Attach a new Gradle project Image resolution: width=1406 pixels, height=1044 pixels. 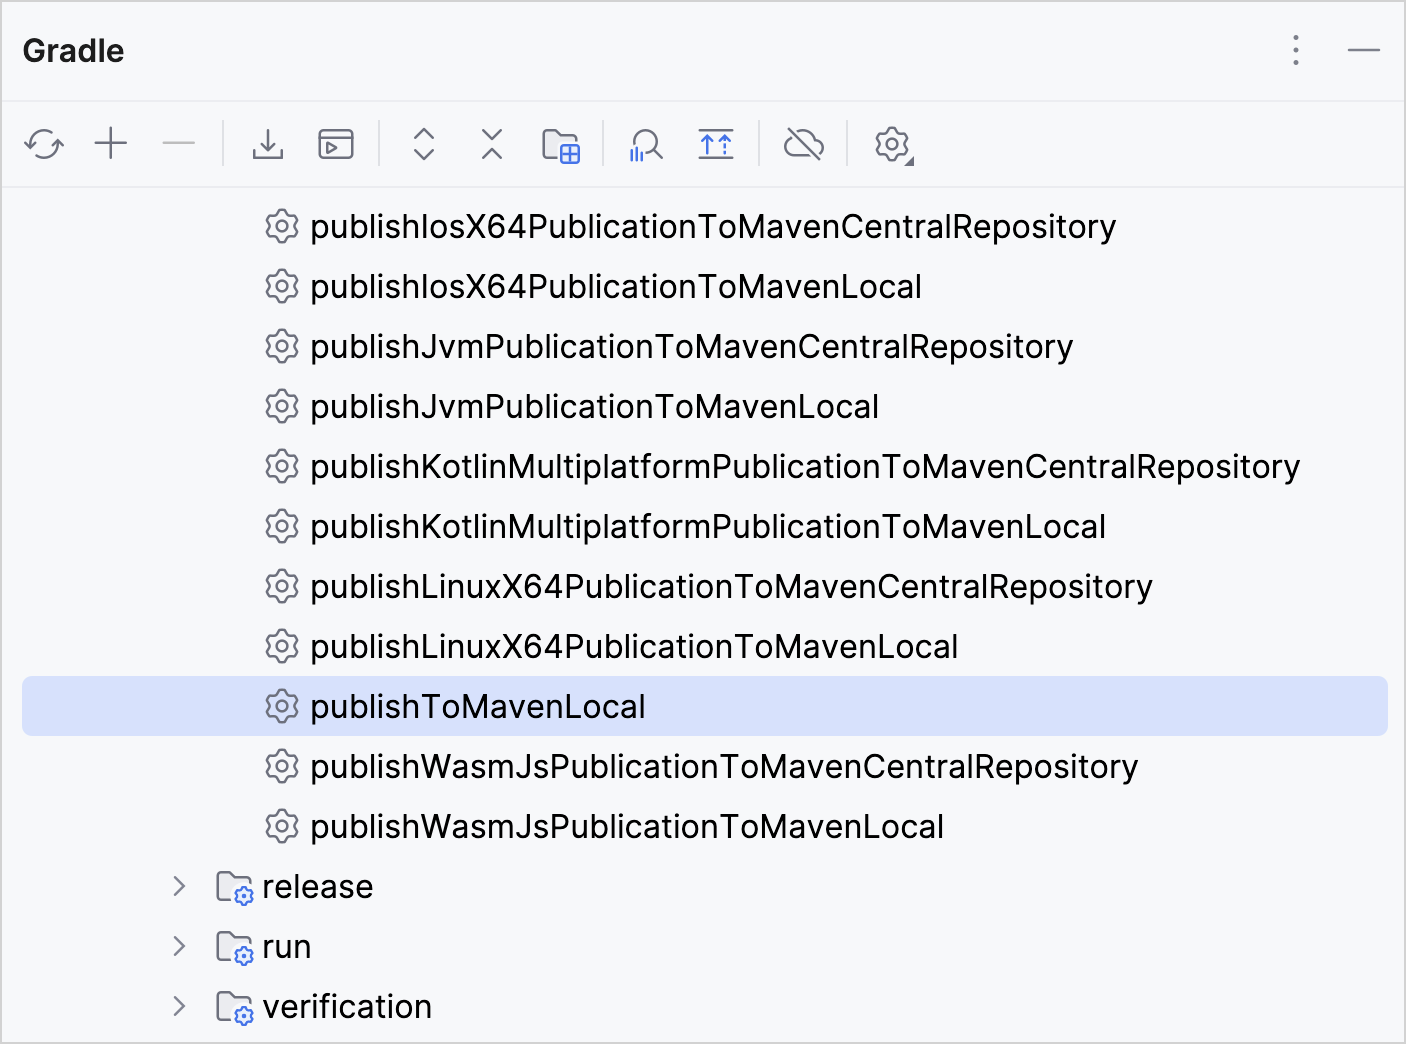[110, 144]
